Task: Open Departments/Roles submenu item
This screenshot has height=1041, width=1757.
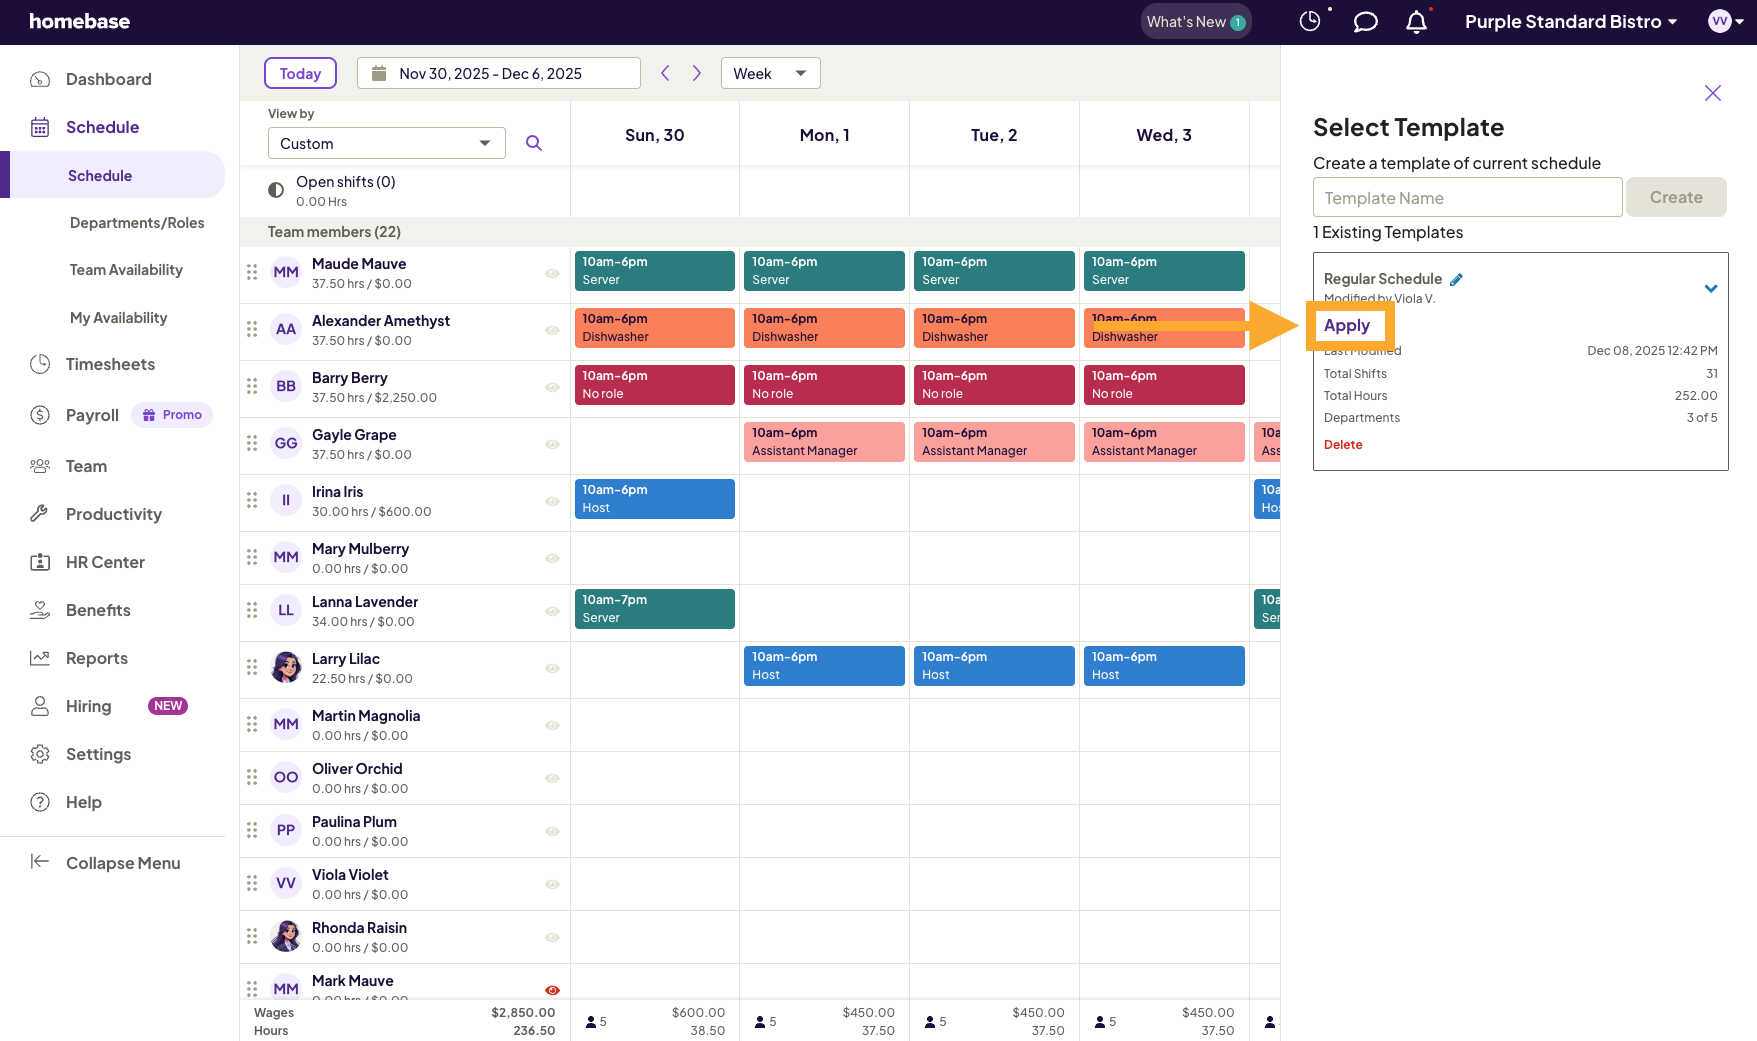Action: pos(137,223)
